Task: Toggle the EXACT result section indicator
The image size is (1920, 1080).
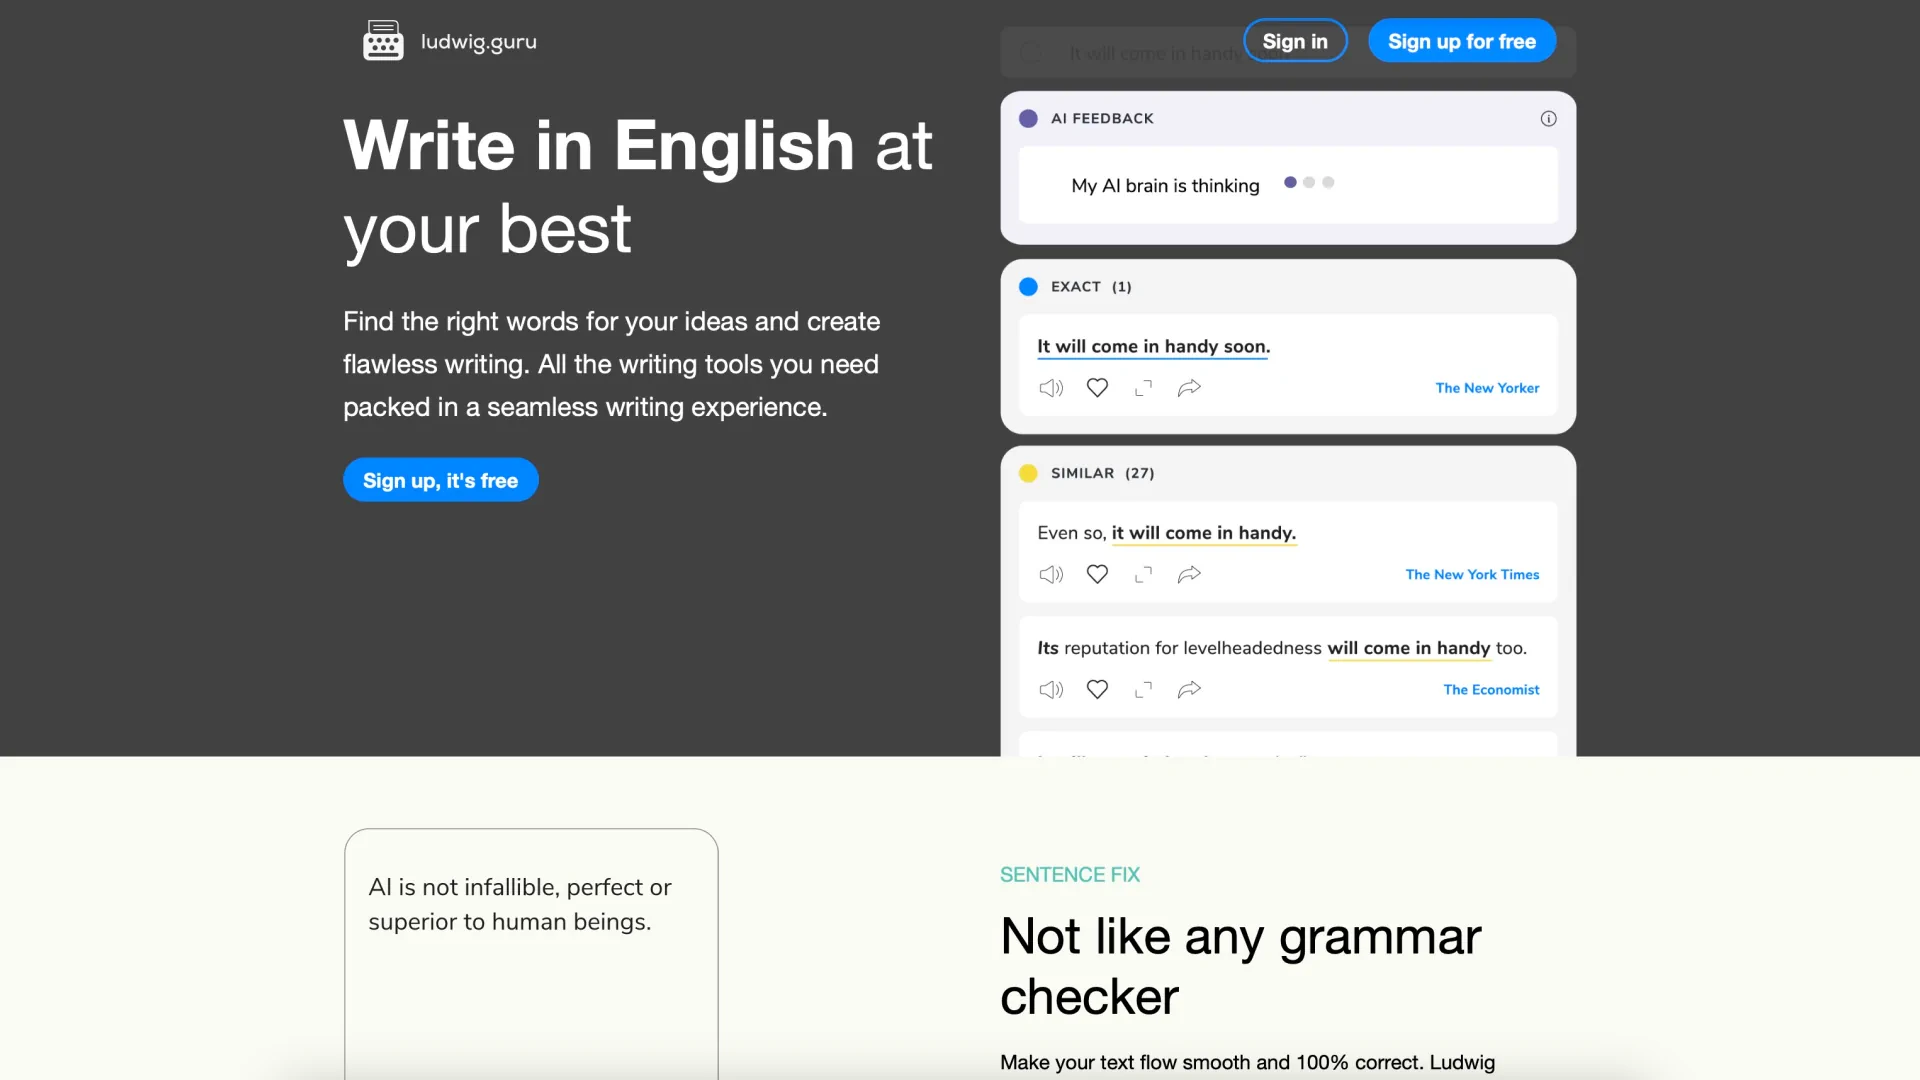Action: pos(1029,286)
